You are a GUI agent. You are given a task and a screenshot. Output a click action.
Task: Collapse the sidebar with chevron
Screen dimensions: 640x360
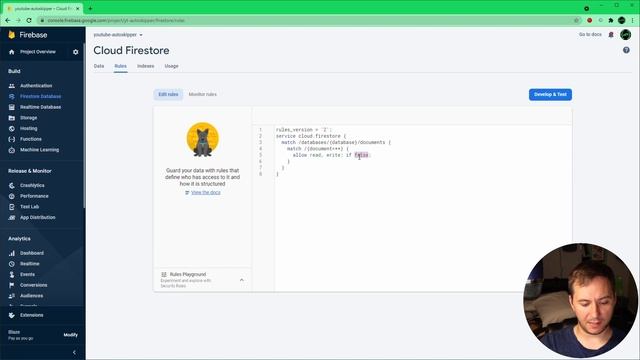point(74,352)
